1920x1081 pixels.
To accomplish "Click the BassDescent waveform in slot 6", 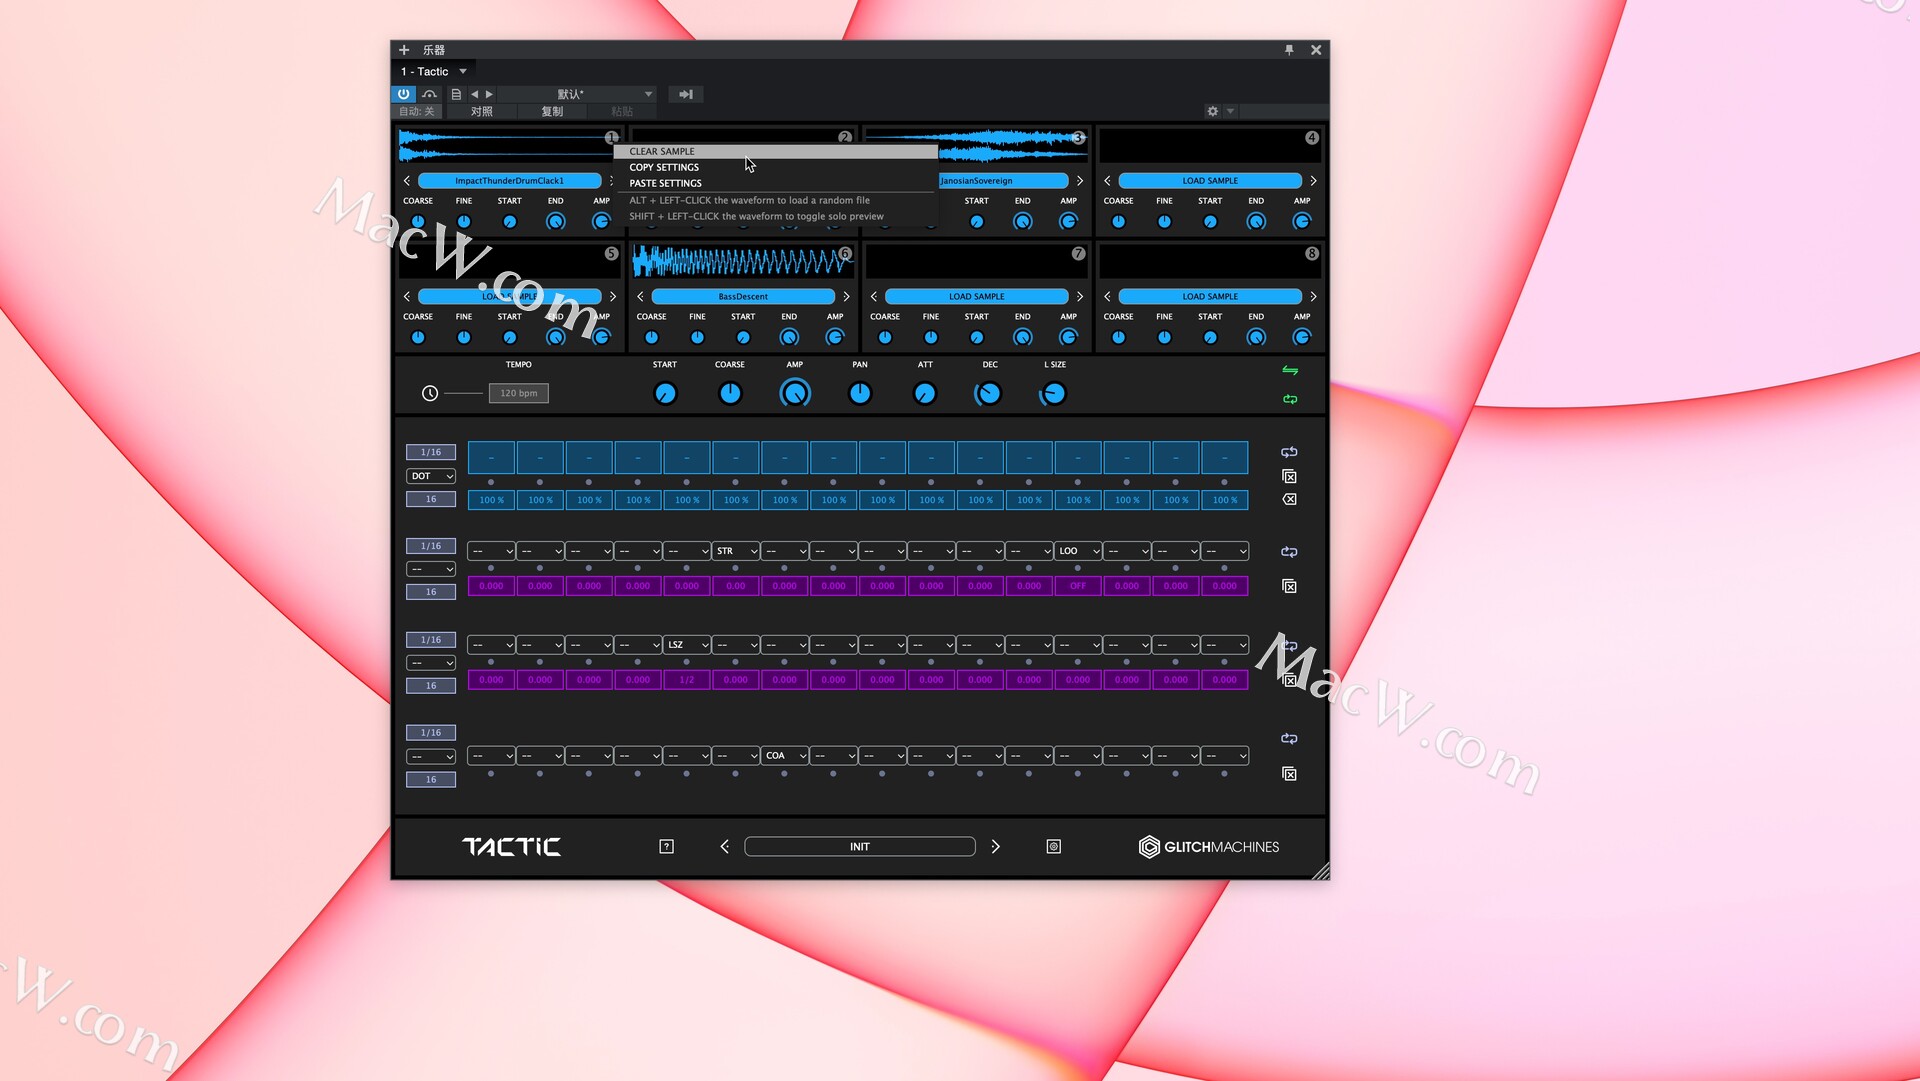I will click(742, 261).
